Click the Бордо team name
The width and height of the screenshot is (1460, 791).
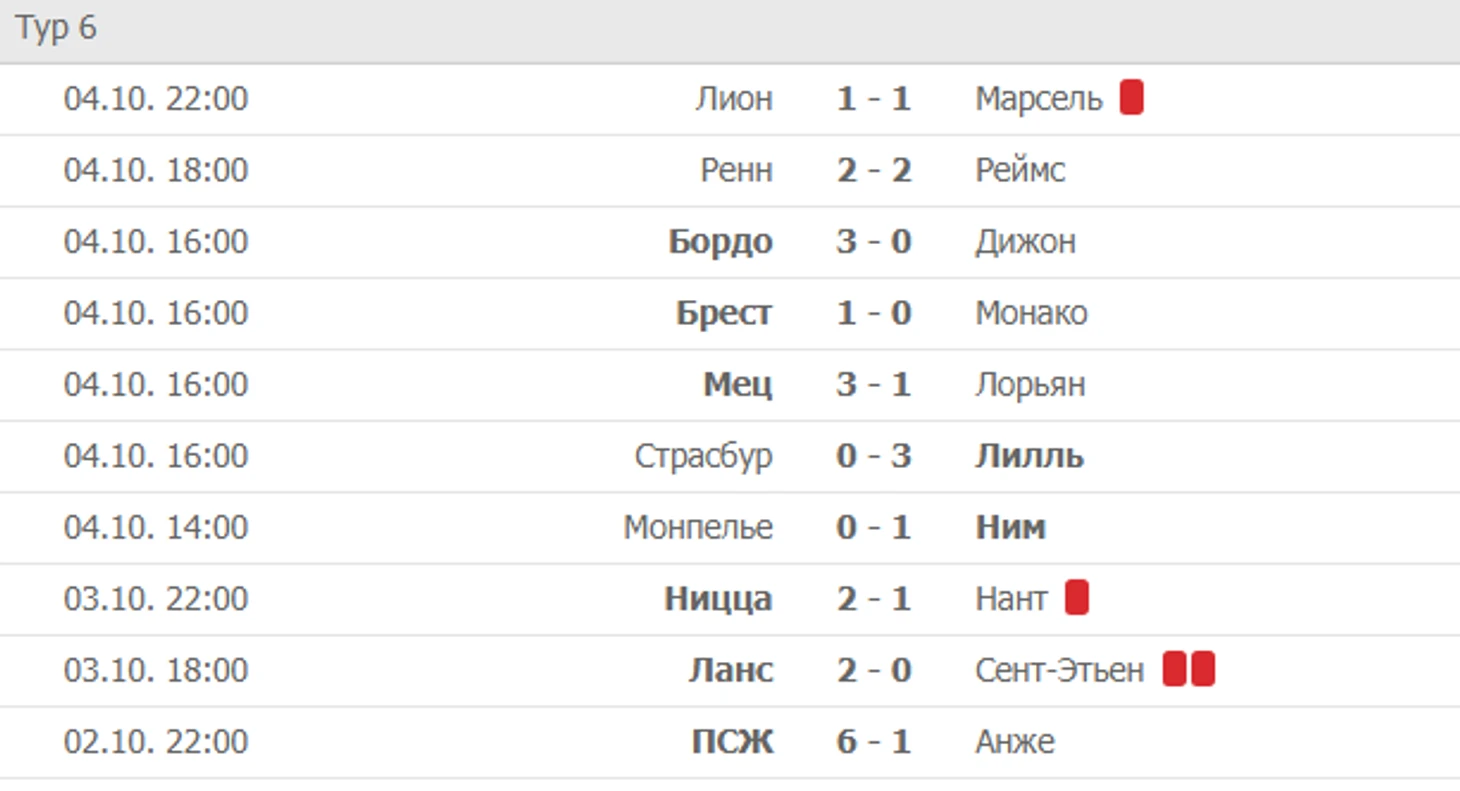721,242
